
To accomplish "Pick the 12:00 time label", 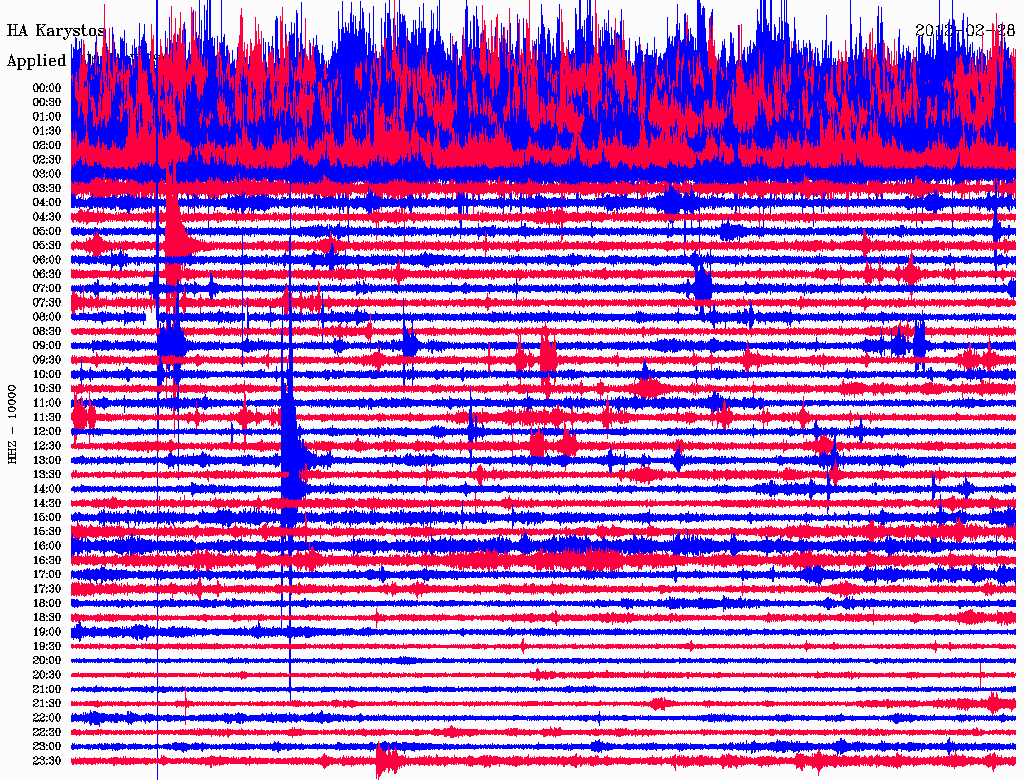I will click(x=47, y=432).
